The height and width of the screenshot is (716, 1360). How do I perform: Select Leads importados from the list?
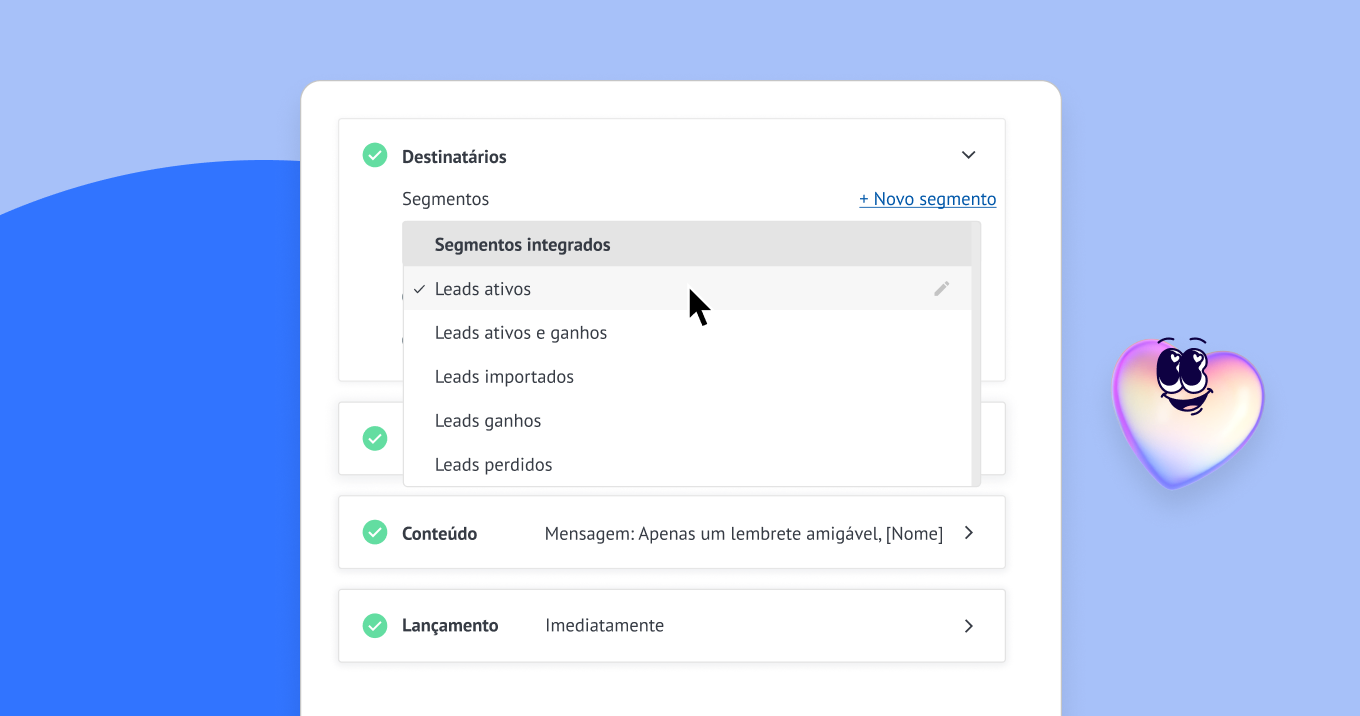point(504,377)
